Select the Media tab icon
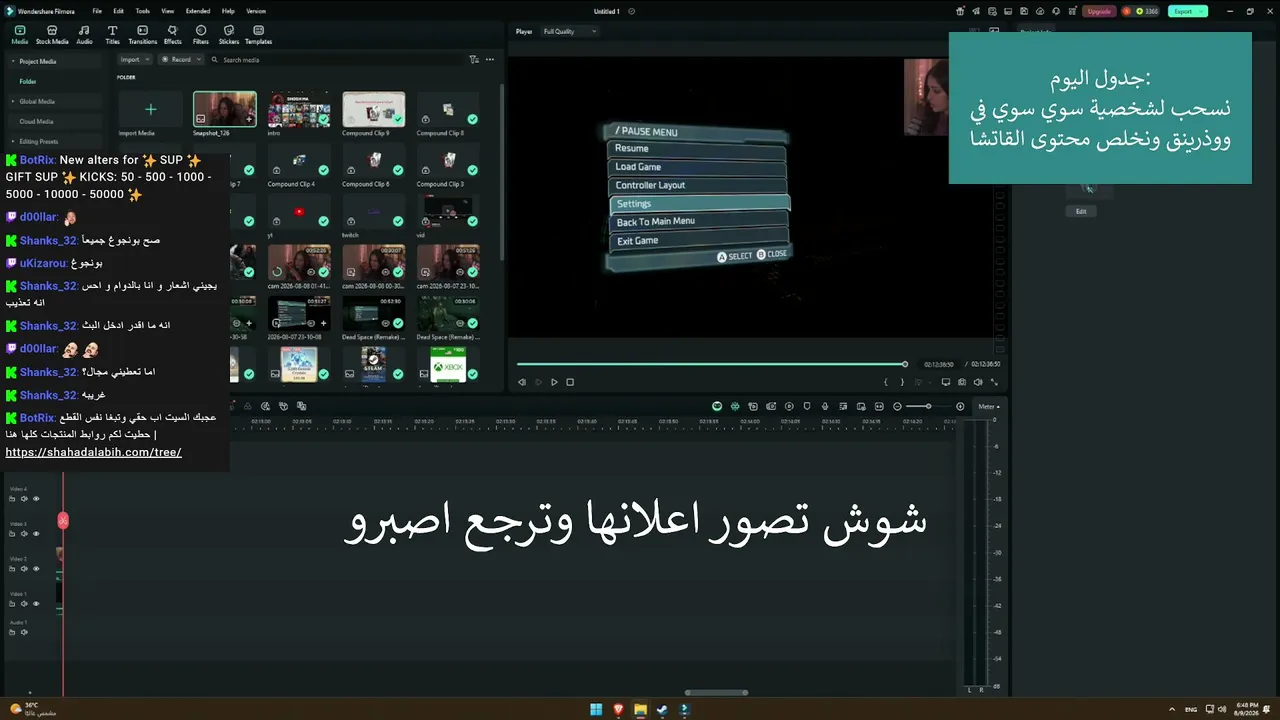Screen dimensions: 1280x720 coord(19,35)
